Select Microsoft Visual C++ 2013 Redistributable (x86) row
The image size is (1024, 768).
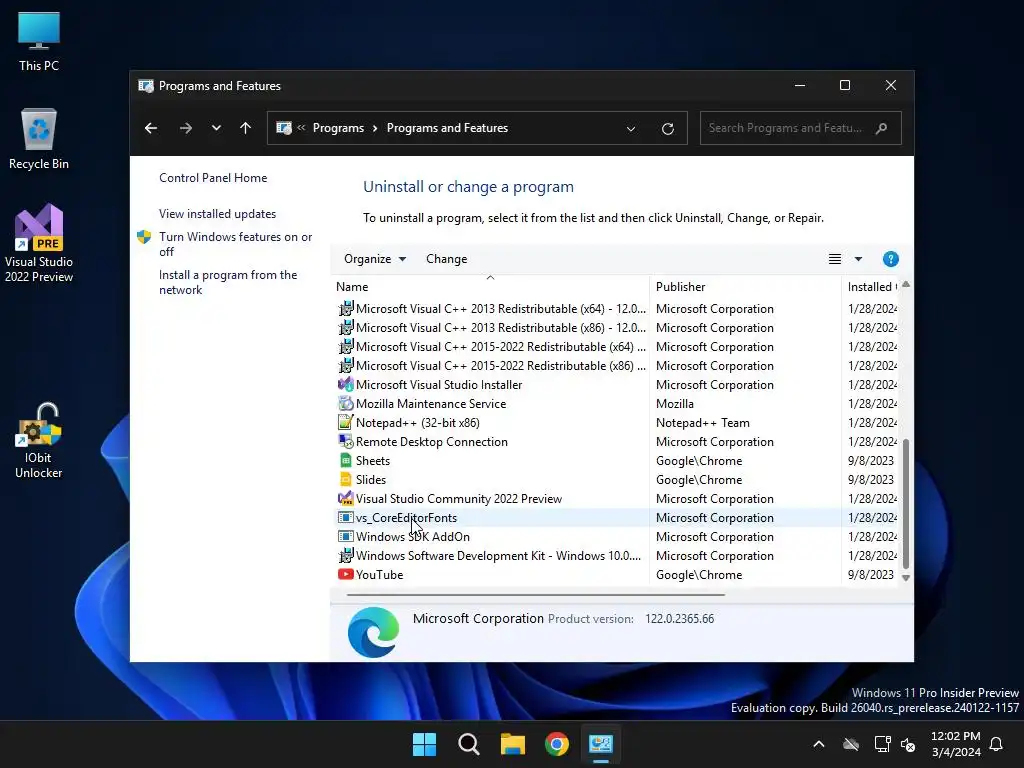click(616, 328)
